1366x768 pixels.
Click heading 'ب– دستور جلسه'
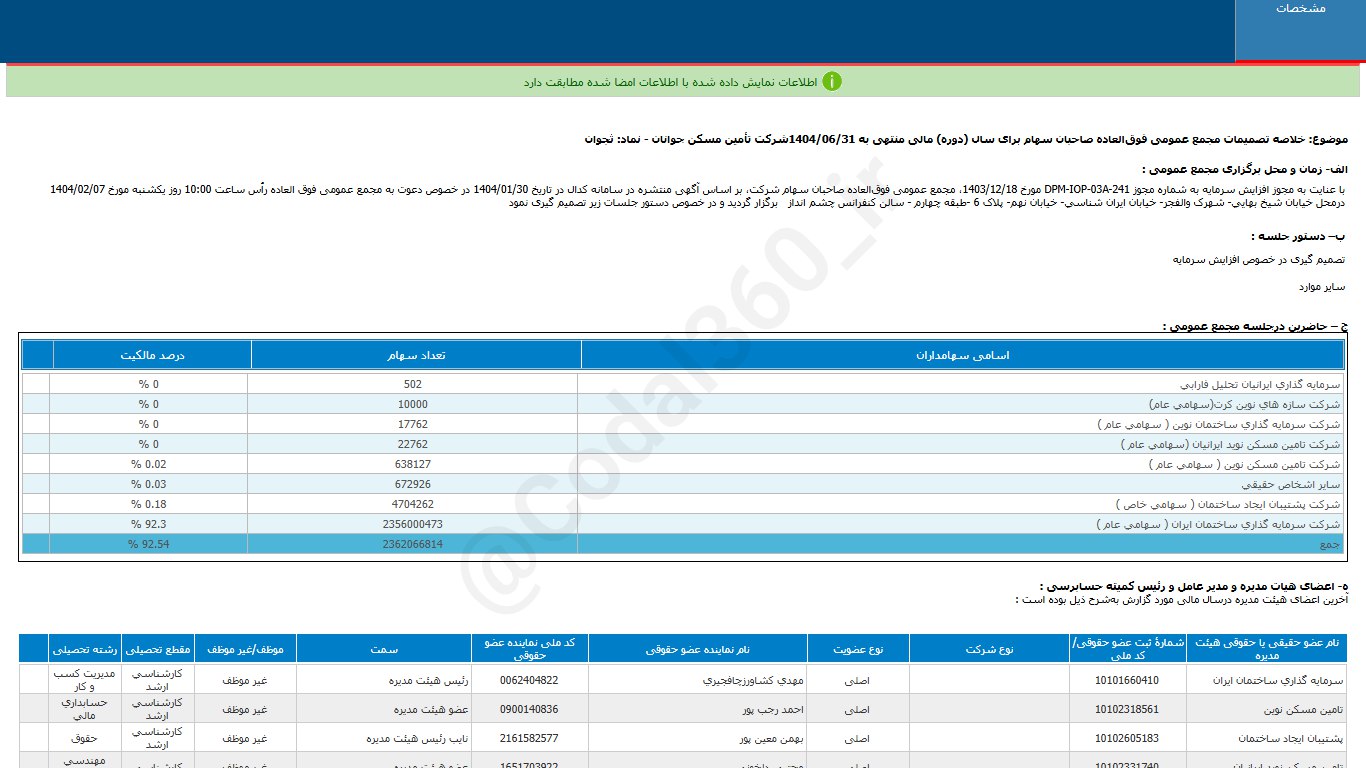pos(1299,236)
